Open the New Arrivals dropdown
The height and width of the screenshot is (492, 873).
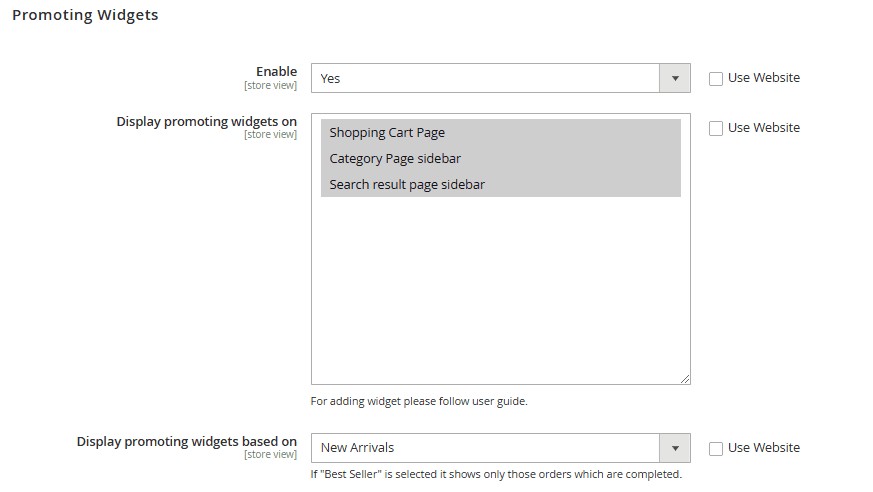pos(500,448)
